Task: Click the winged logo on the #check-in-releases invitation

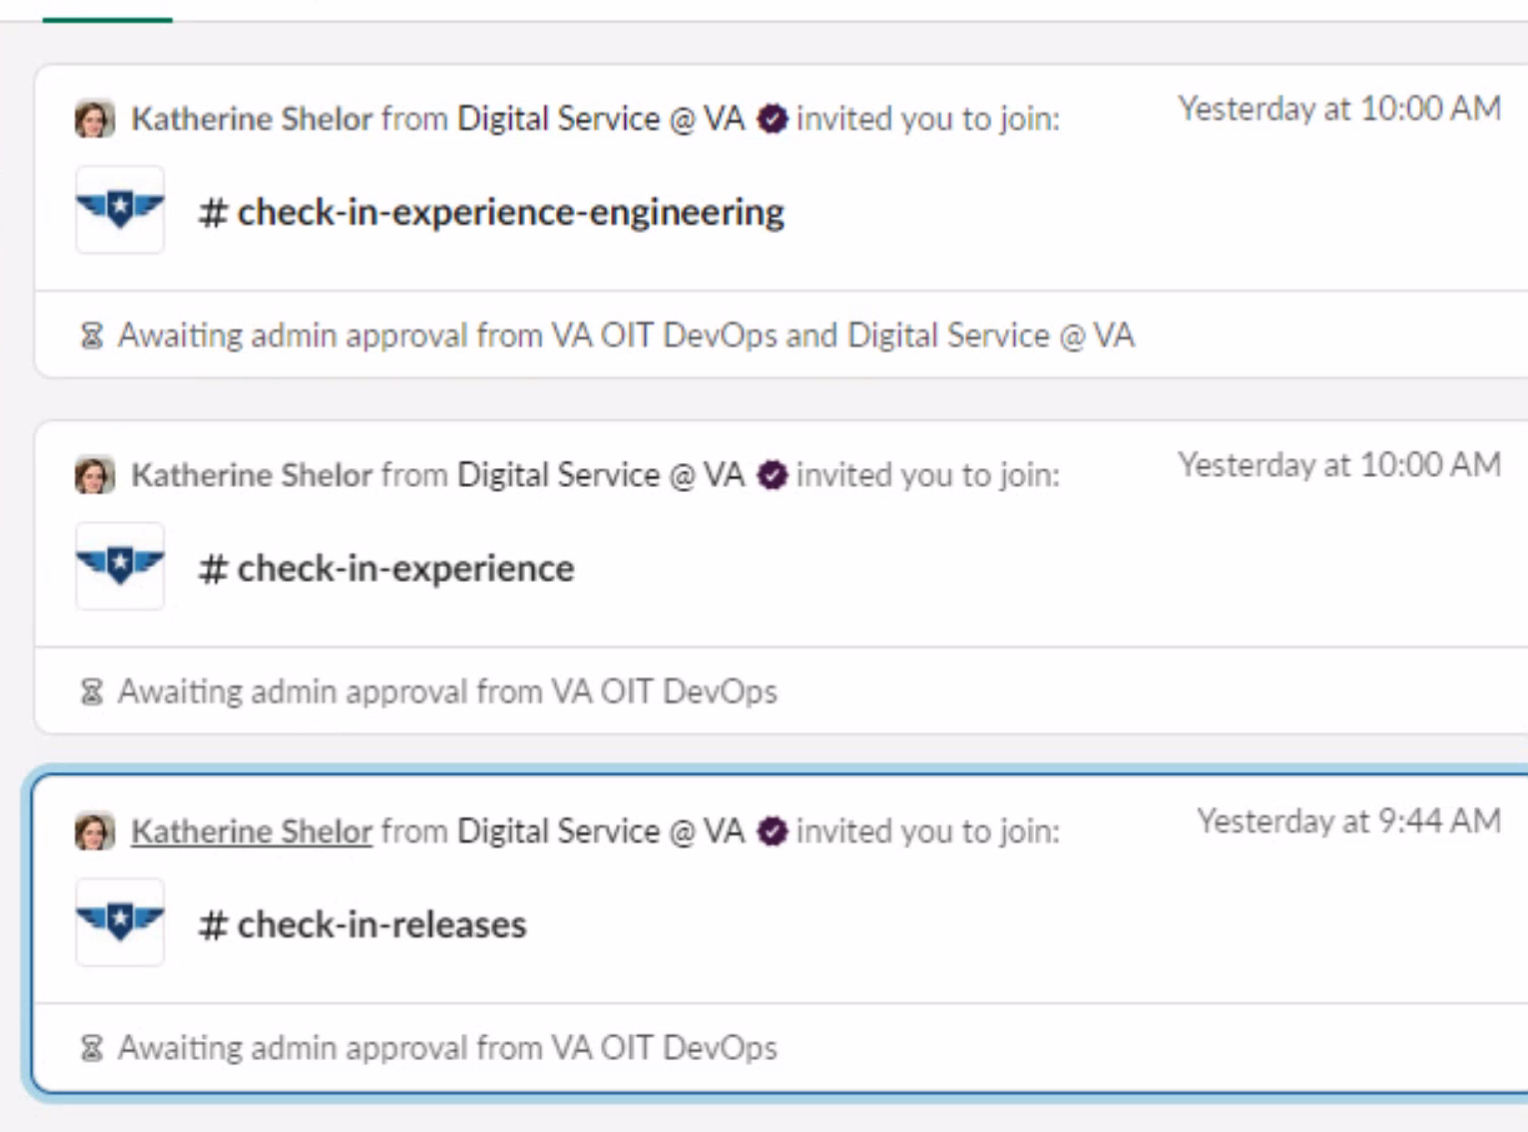Action: tap(119, 922)
